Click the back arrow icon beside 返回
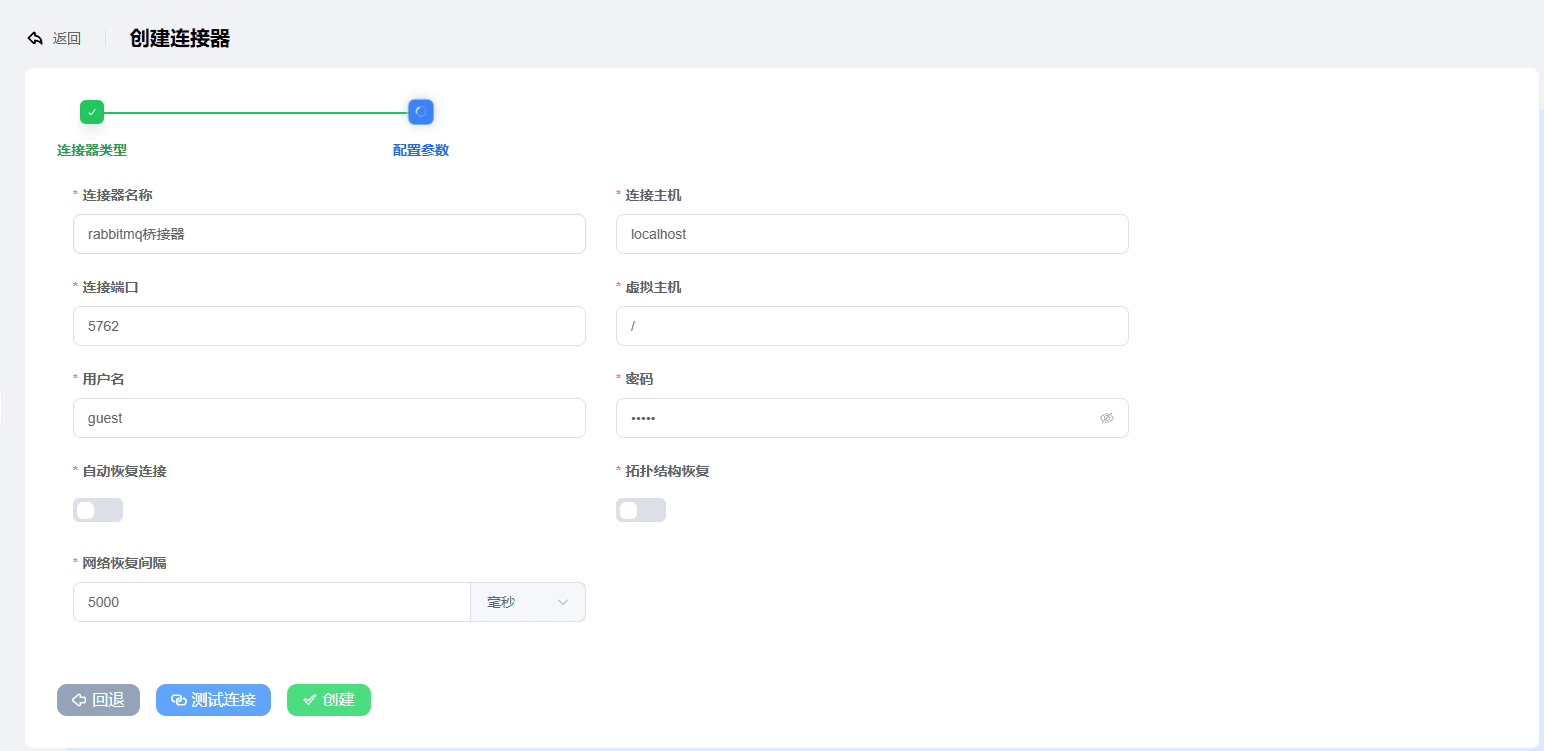The height and width of the screenshot is (751, 1544). click(35, 38)
